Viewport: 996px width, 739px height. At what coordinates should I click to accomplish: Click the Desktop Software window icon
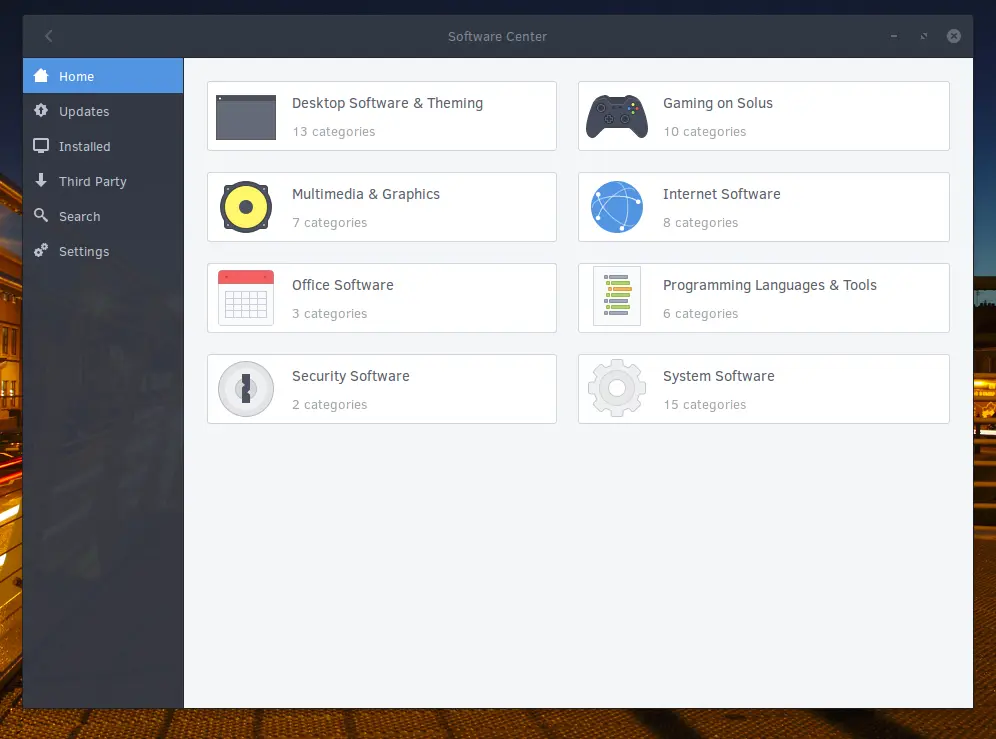246,117
